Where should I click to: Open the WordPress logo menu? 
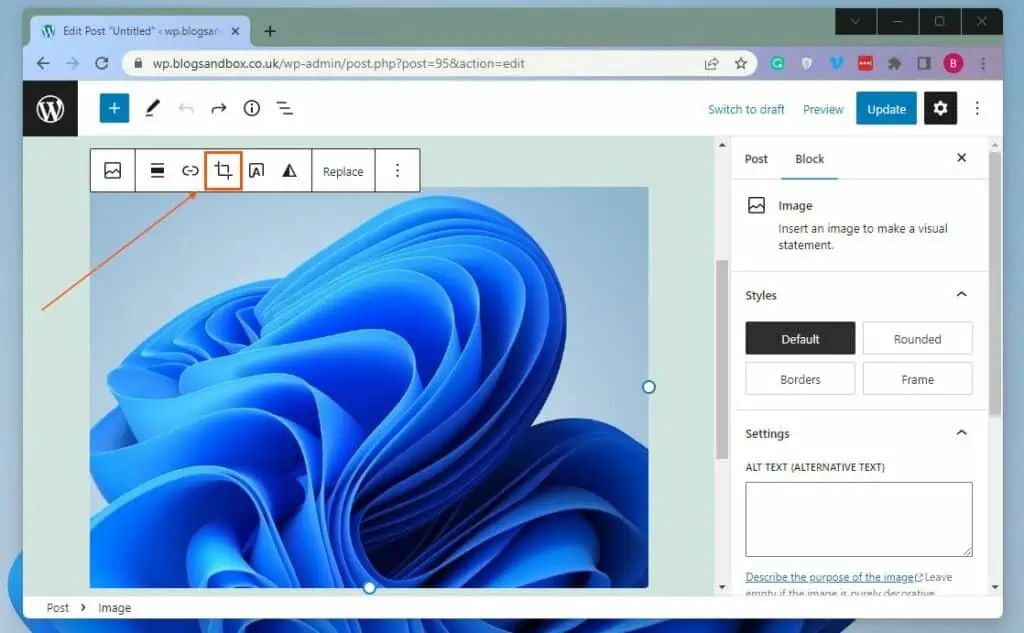(50, 108)
